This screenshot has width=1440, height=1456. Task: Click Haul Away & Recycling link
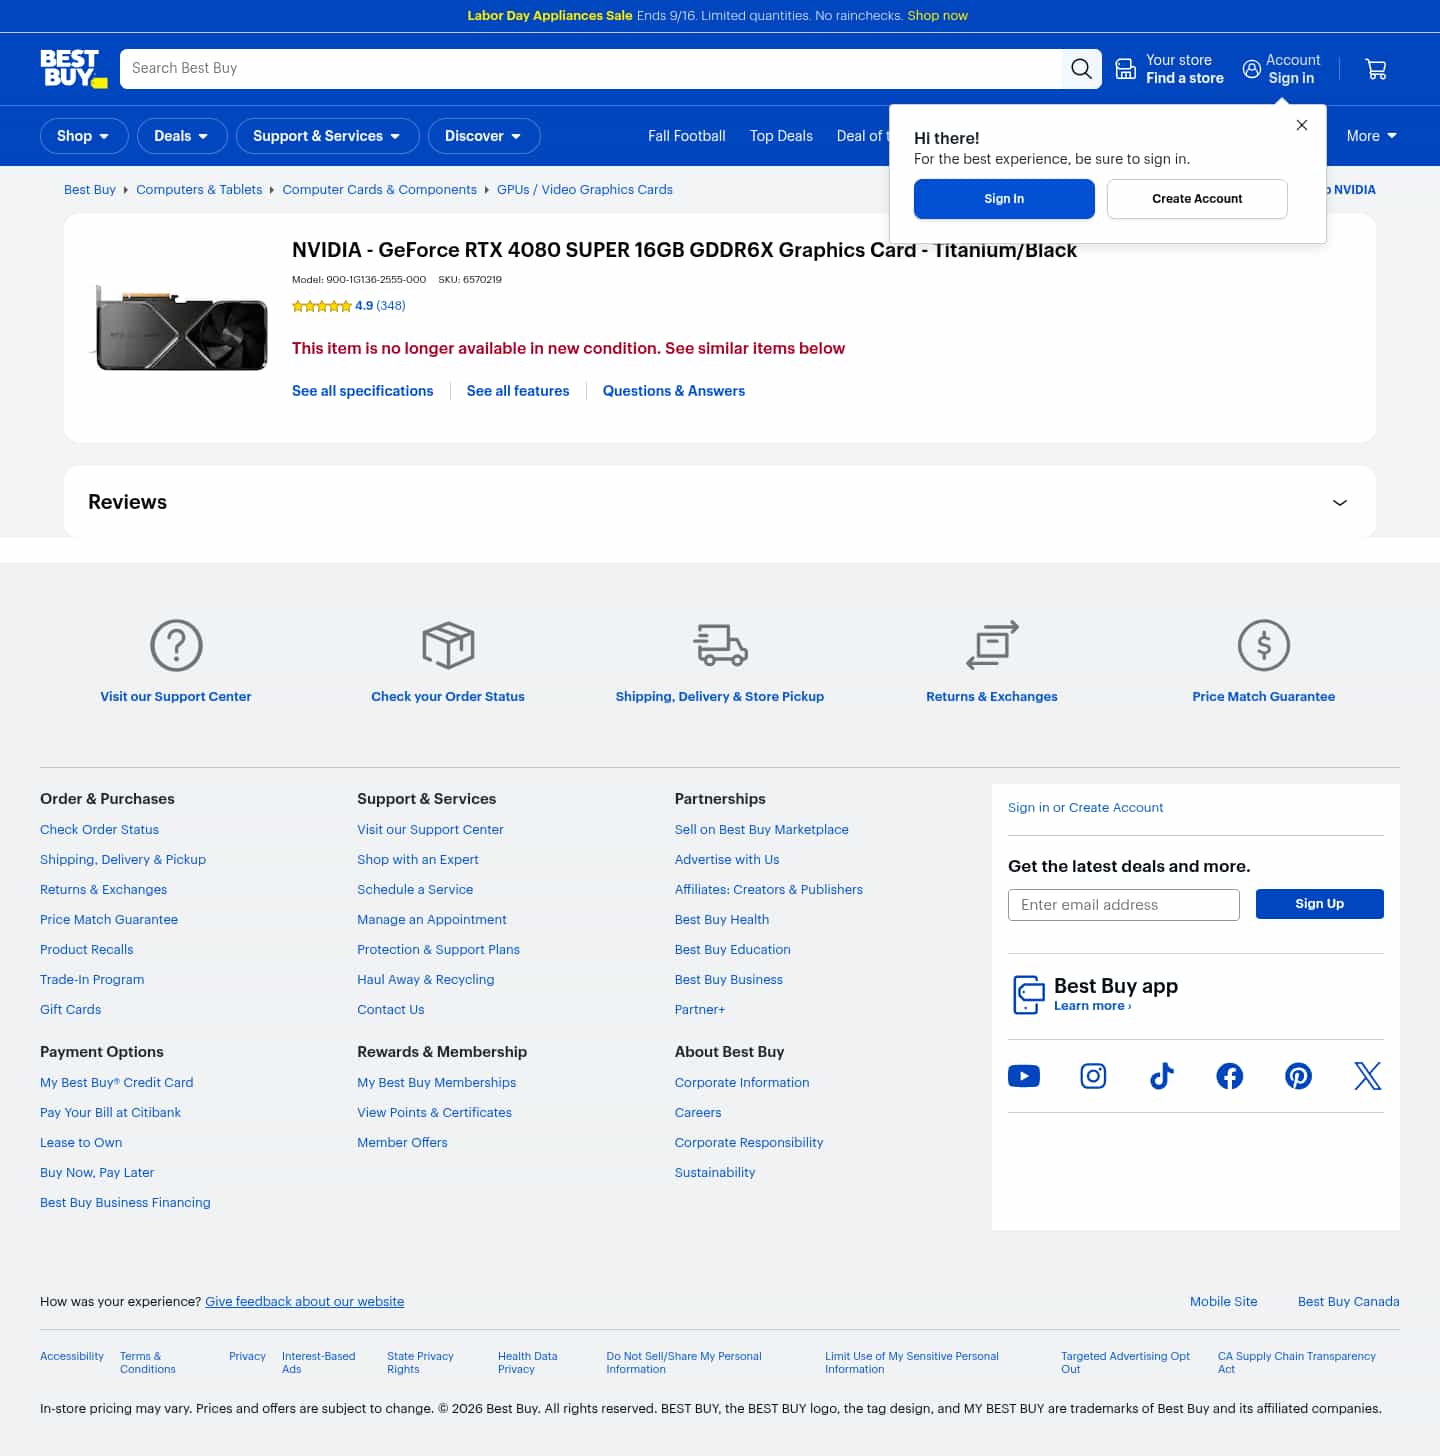pyautogui.click(x=426, y=980)
